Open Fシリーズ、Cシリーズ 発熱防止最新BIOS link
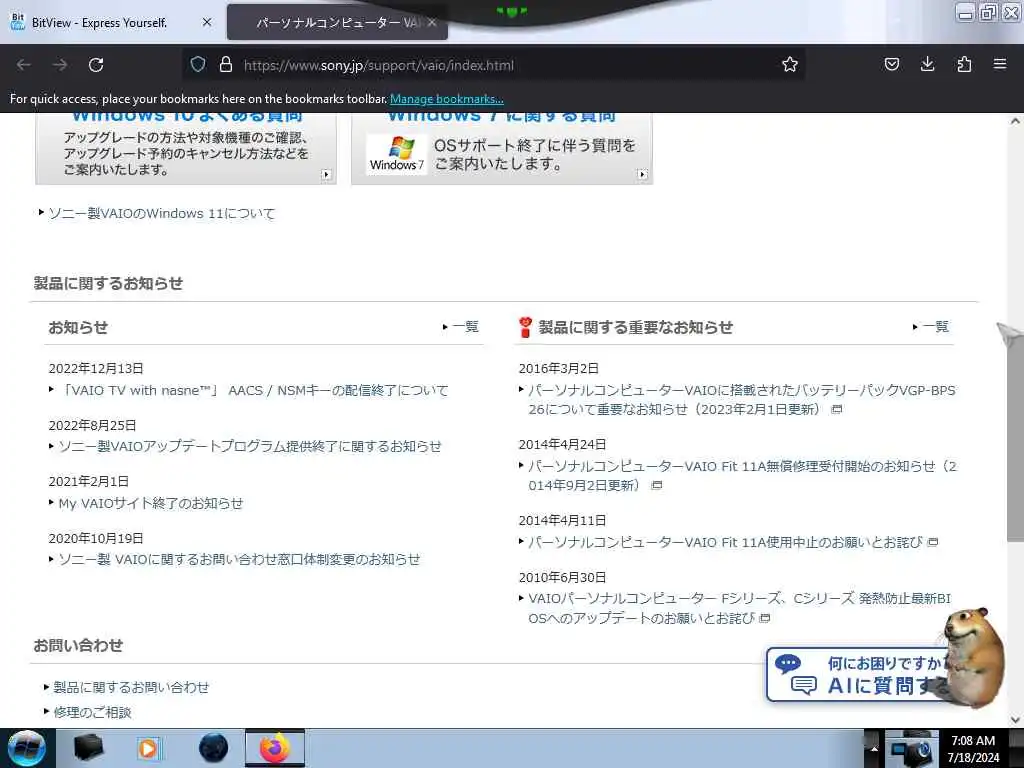 click(x=738, y=608)
